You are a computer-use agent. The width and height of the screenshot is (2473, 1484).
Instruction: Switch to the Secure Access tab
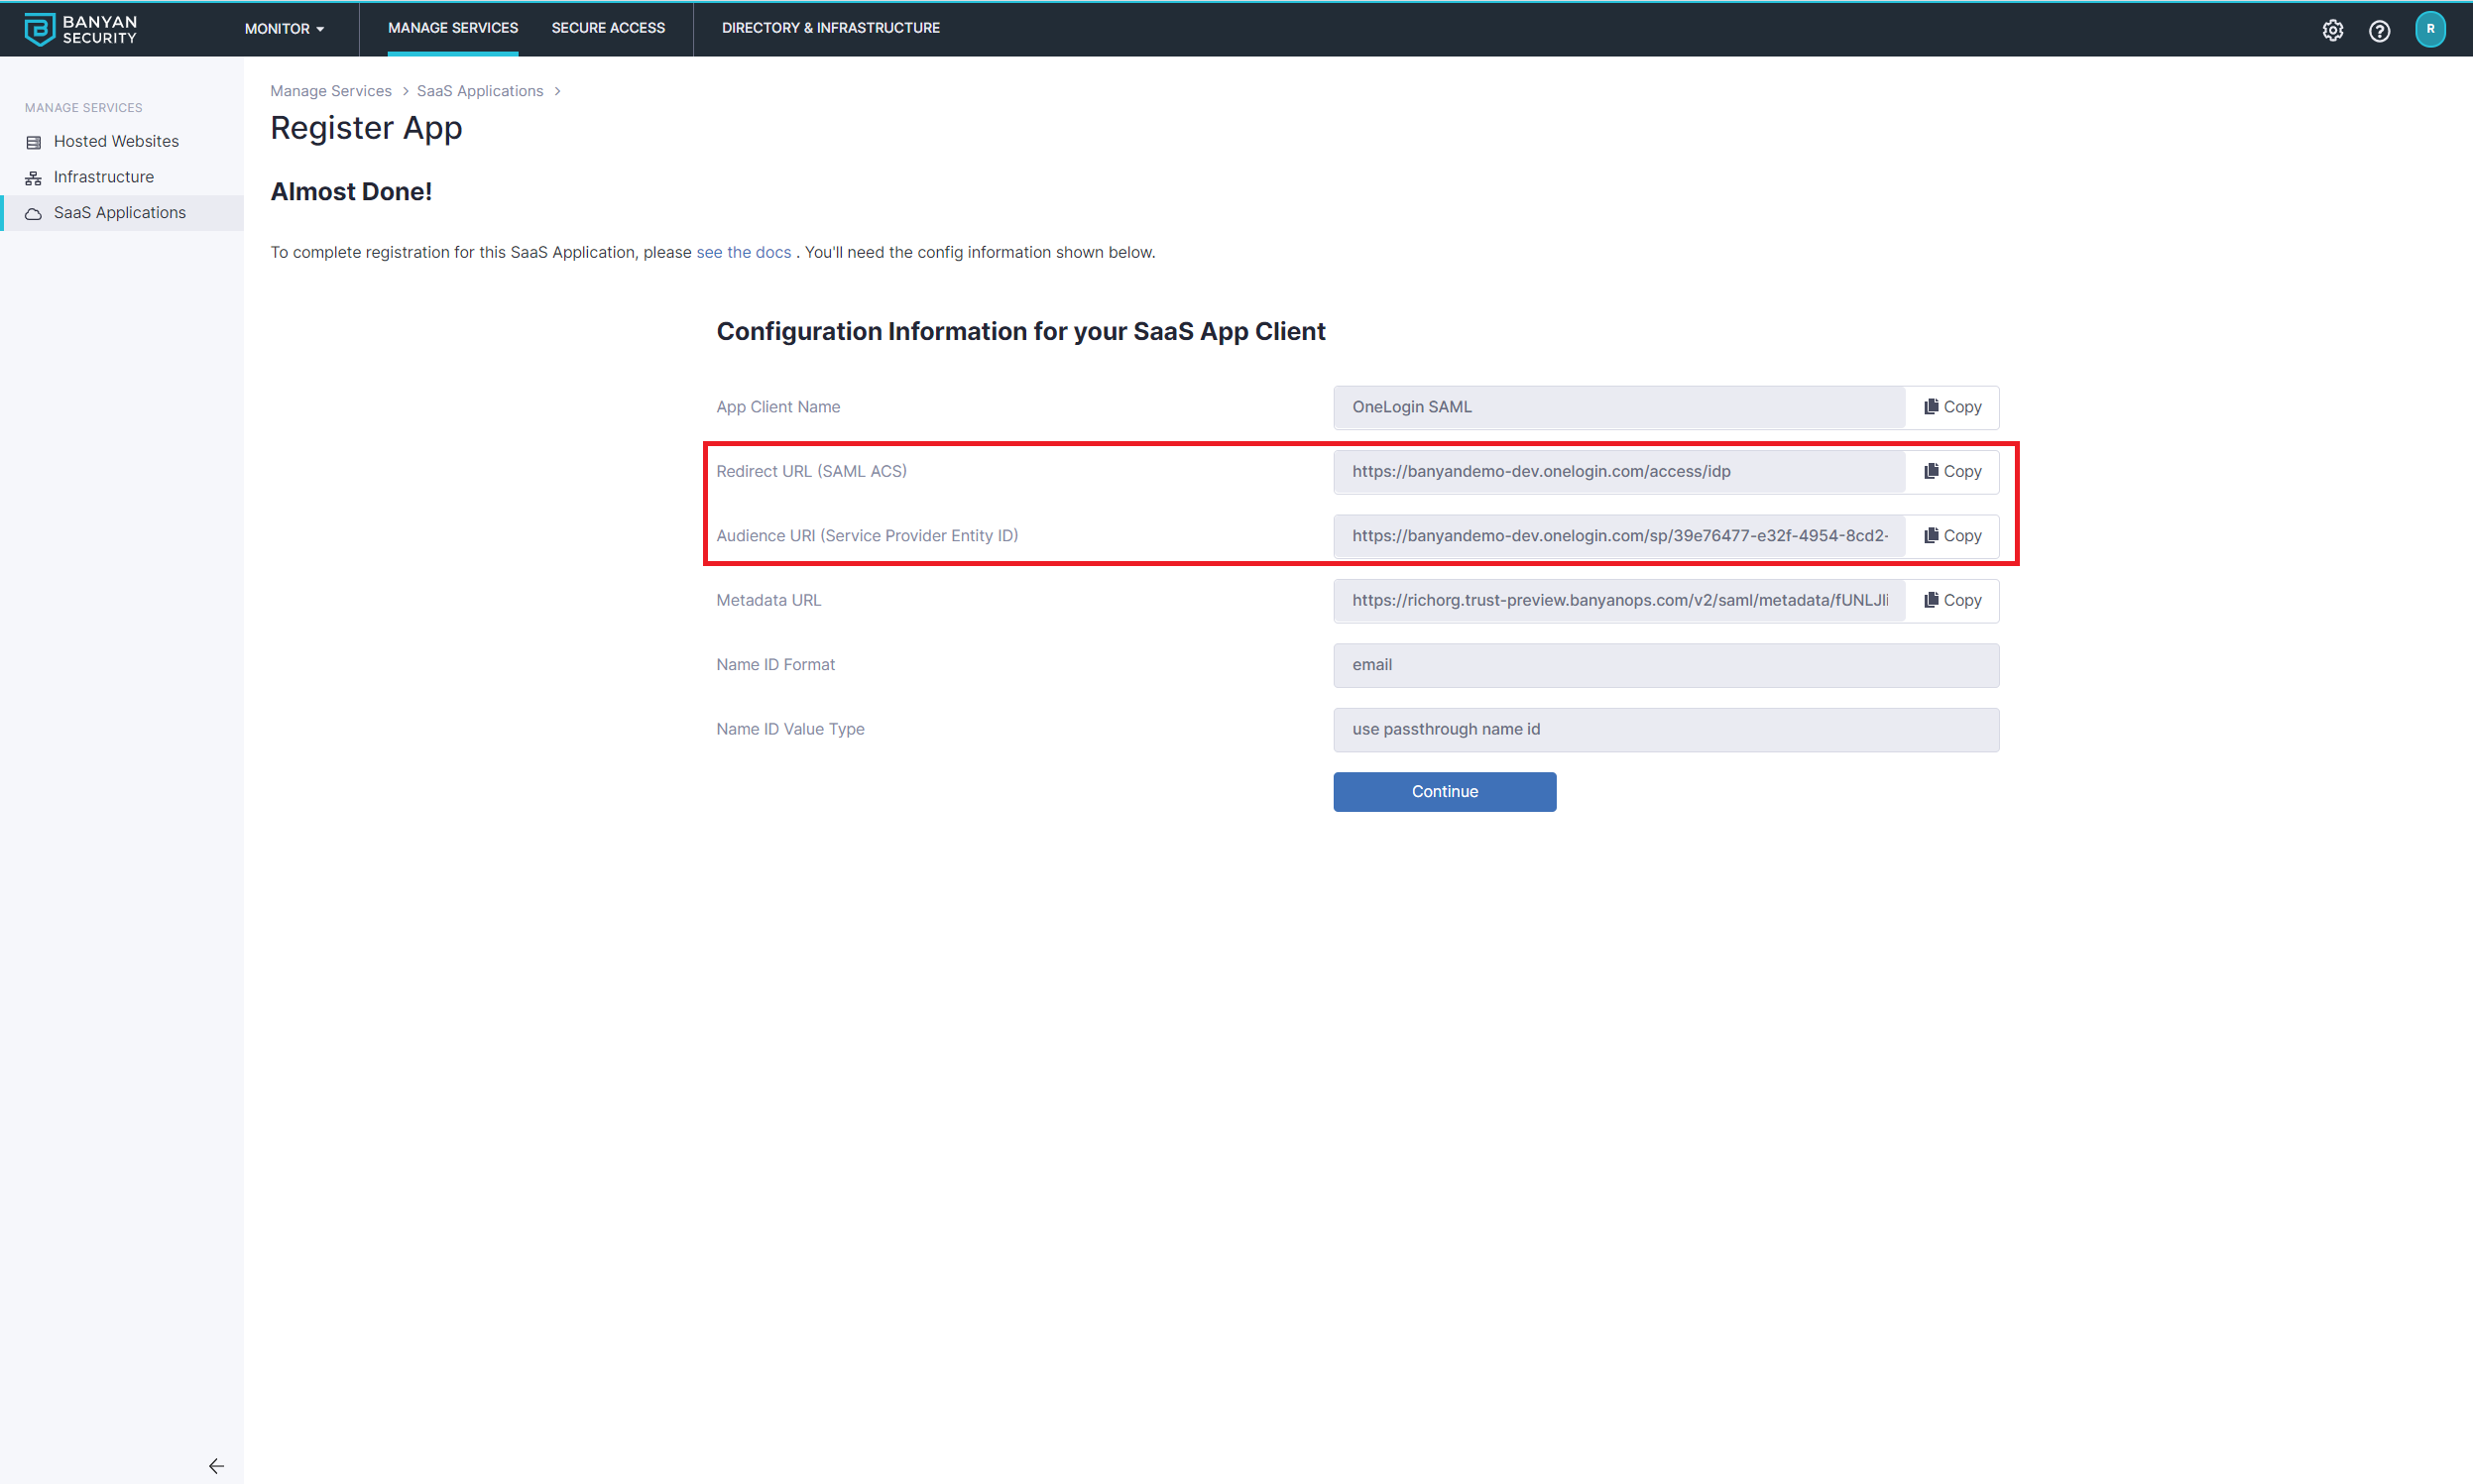click(x=608, y=28)
